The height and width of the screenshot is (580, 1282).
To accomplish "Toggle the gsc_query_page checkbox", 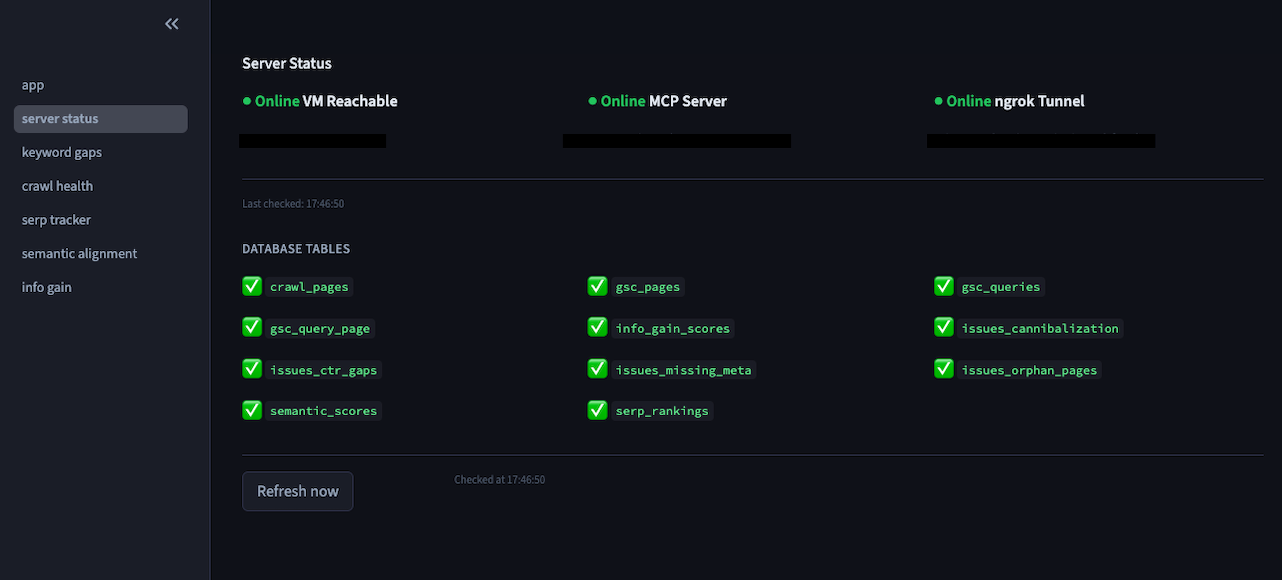I will click(251, 327).
